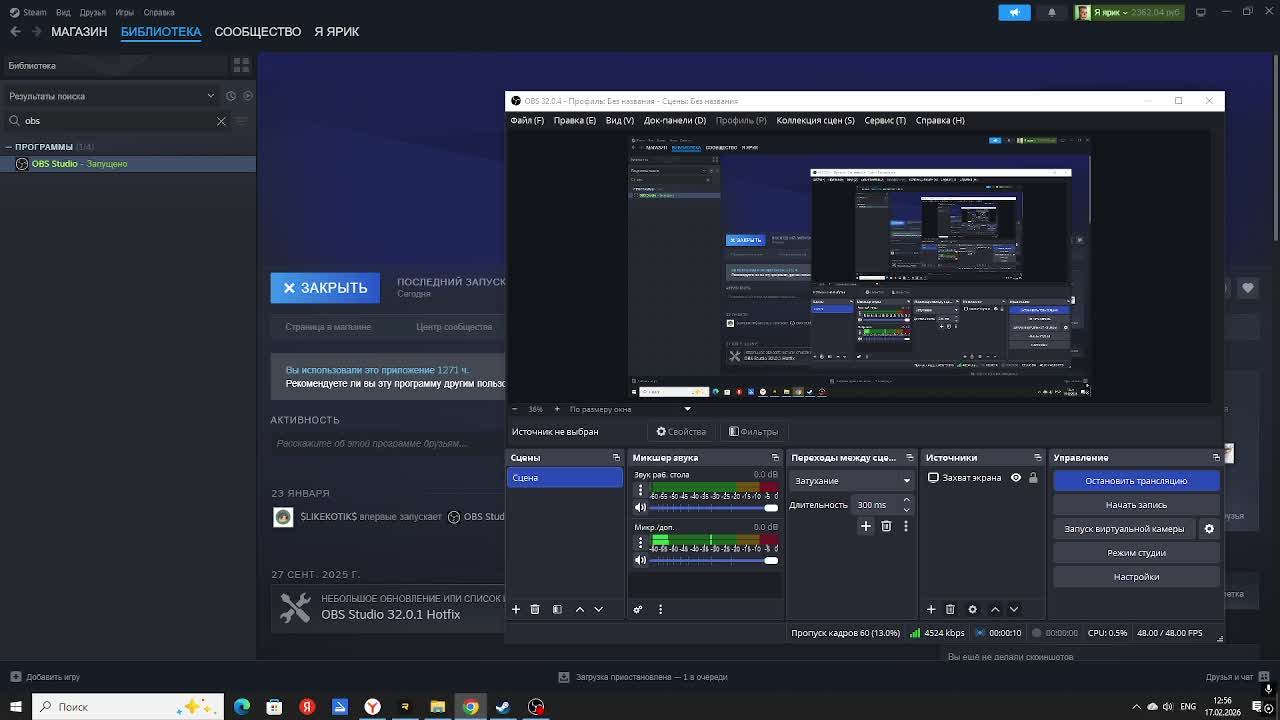1280x720 pixels.
Task: Decrease the transition duration with the down stepper
Action: point(907,509)
